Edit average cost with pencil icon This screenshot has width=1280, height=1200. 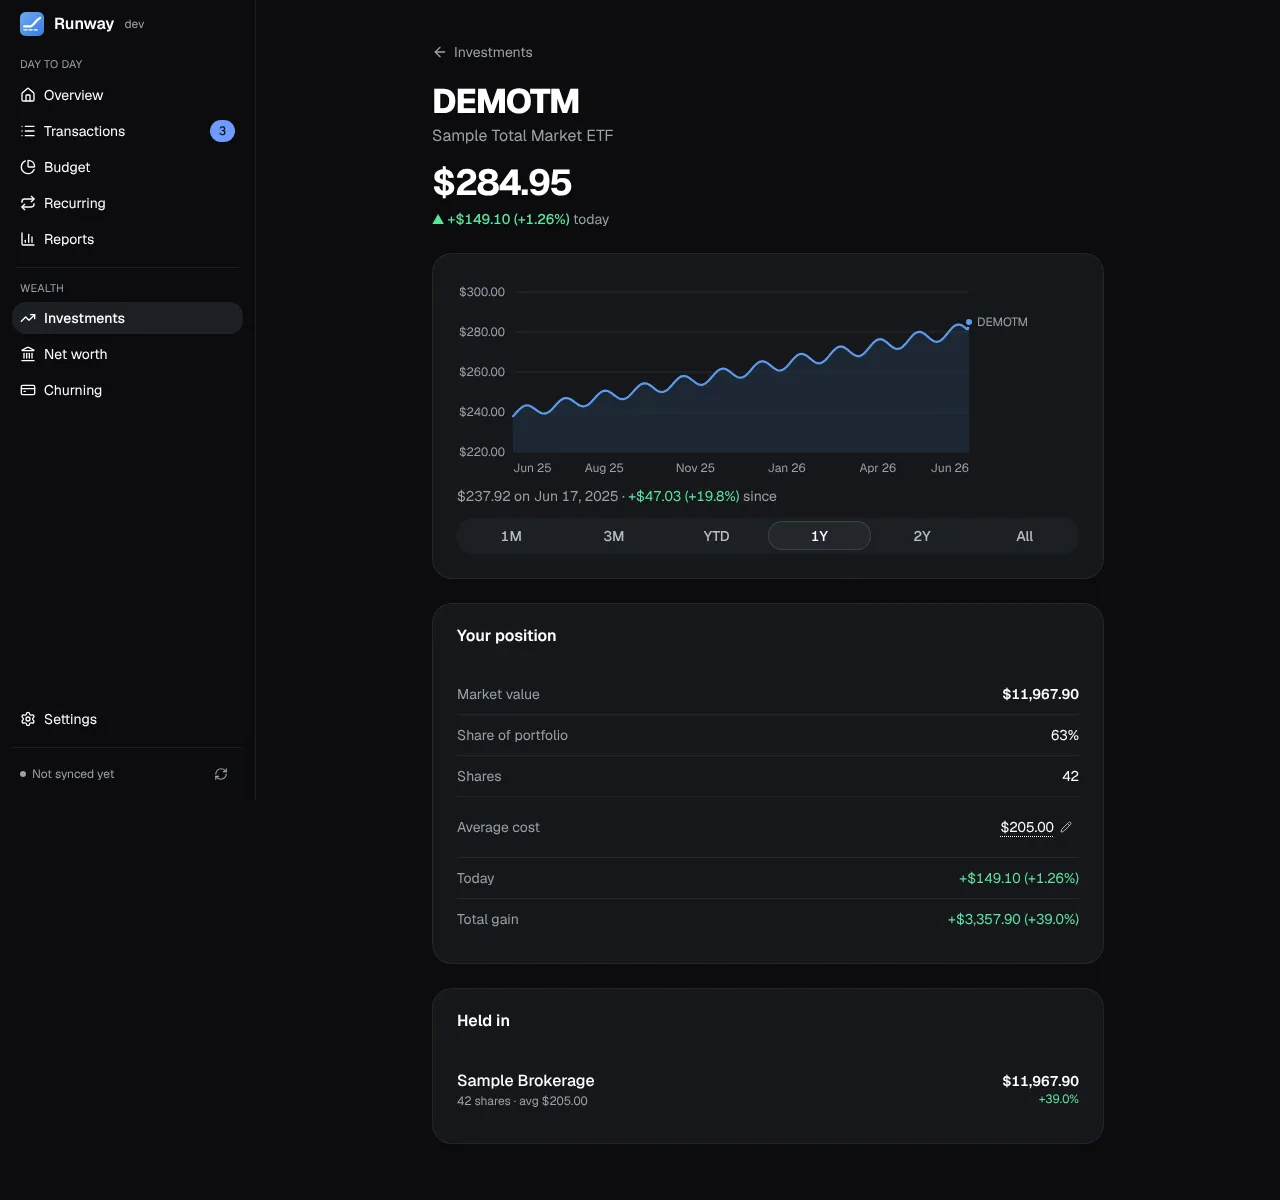click(1066, 827)
